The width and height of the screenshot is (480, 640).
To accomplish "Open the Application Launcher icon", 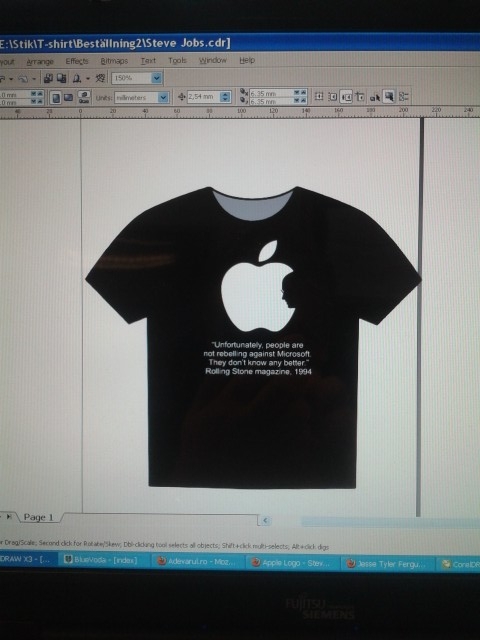I will [x=77, y=78].
